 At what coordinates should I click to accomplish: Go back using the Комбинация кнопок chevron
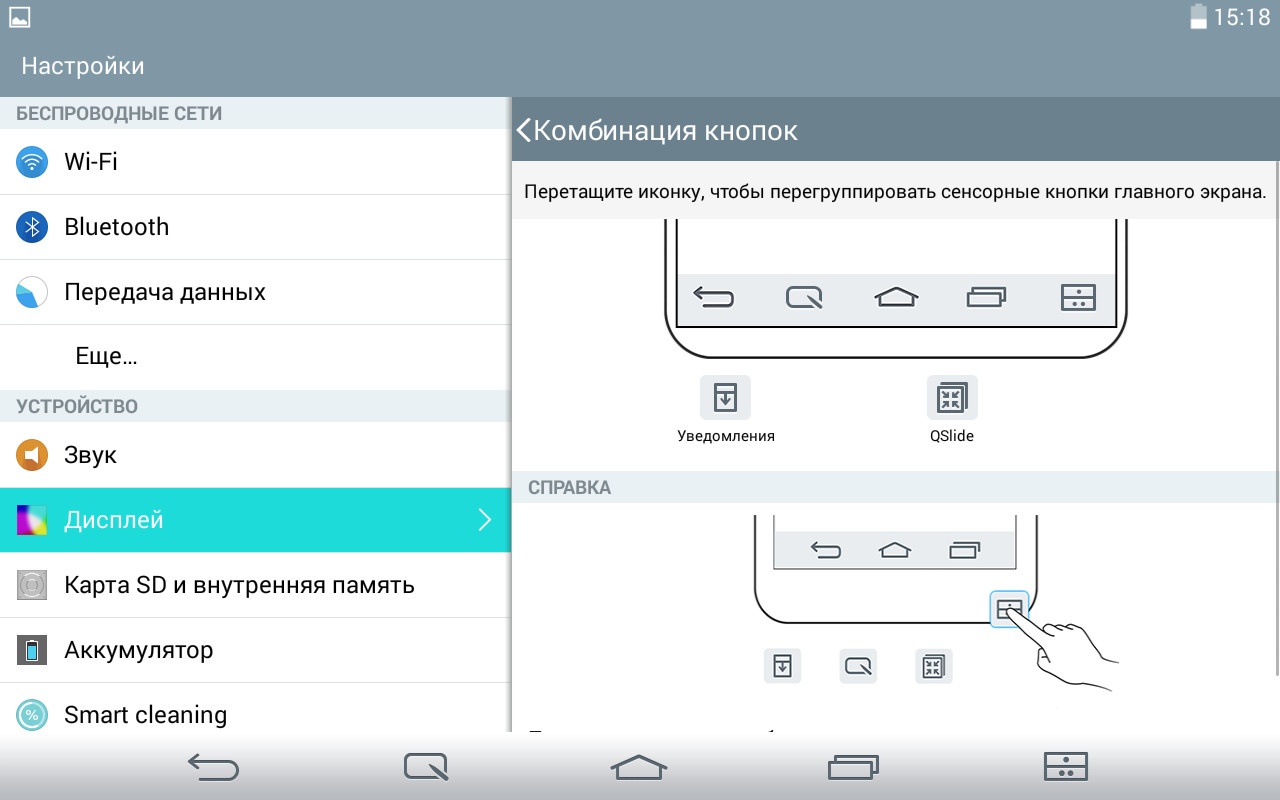[524, 130]
